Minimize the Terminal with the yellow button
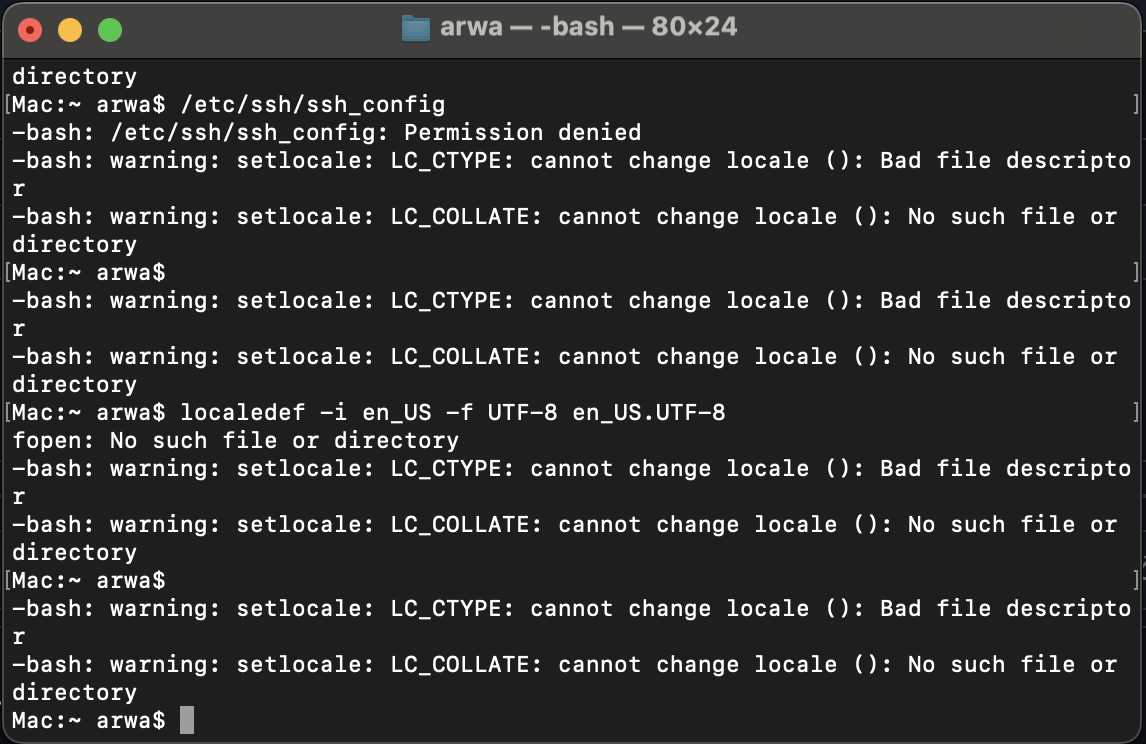 (70, 30)
